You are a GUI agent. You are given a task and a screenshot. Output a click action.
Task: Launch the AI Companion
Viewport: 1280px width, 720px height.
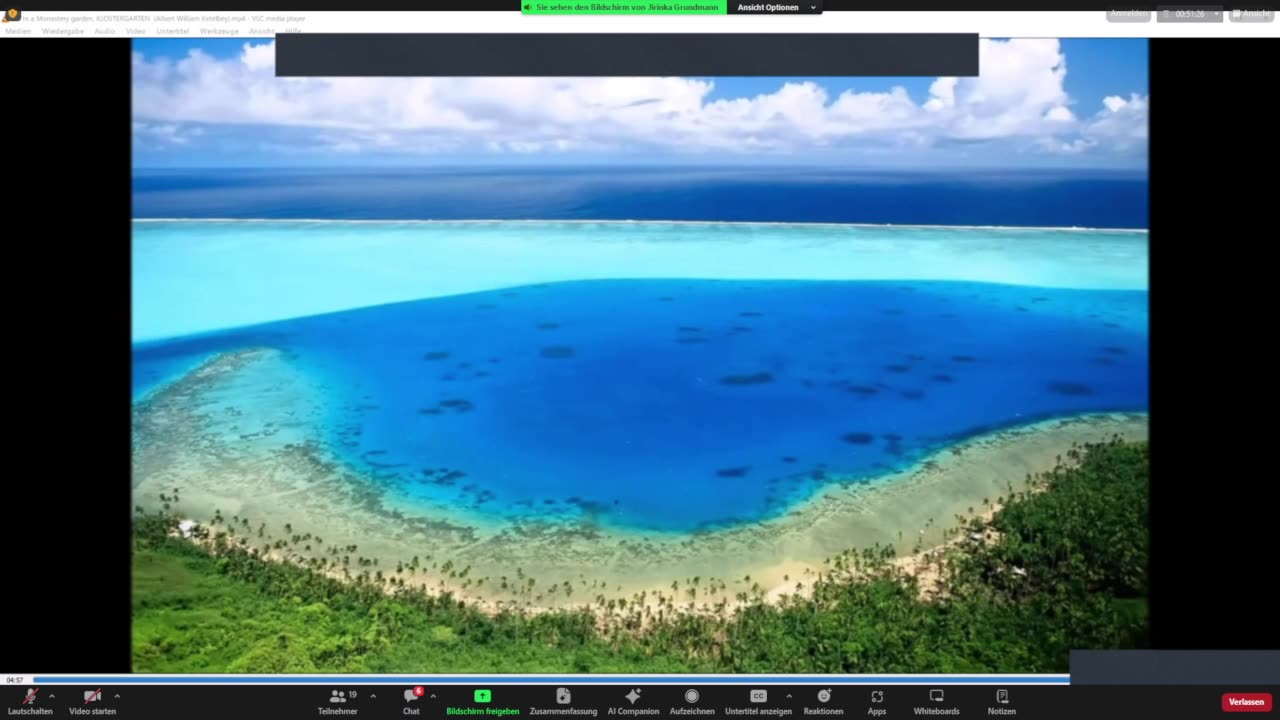click(x=633, y=702)
